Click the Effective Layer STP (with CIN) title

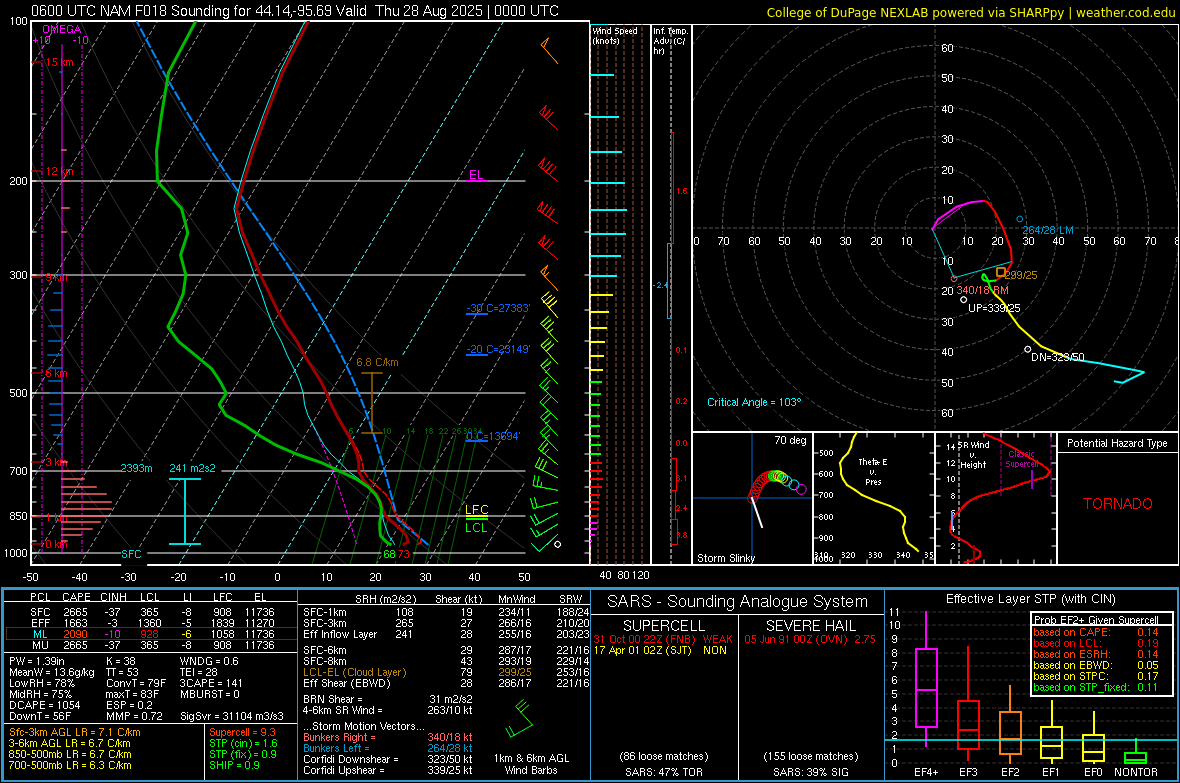pyautogui.click(x=1030, y=599)
